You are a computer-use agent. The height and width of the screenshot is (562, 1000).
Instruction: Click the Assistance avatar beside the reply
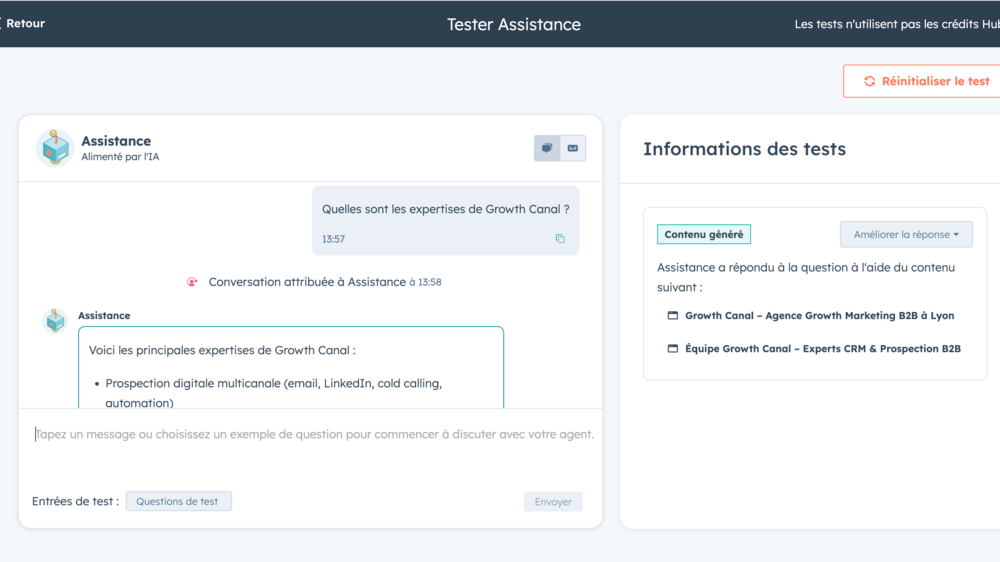(55, 320)
